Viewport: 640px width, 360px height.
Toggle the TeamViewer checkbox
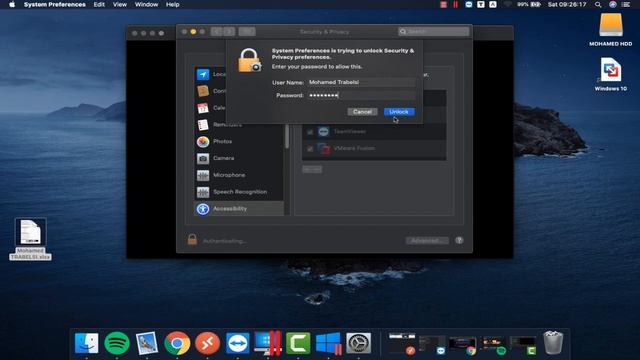(x=310, y=132)
